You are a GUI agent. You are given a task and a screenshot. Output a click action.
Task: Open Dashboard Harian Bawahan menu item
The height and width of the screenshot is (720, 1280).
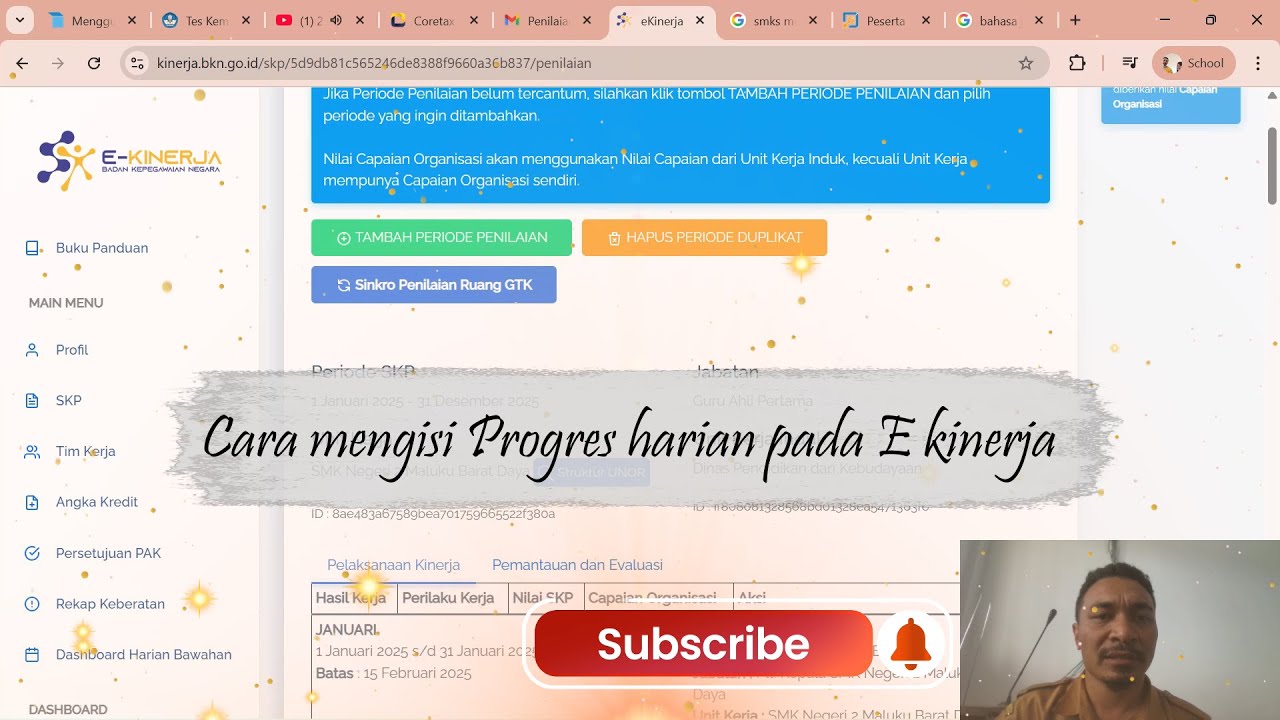click(144, 655)
